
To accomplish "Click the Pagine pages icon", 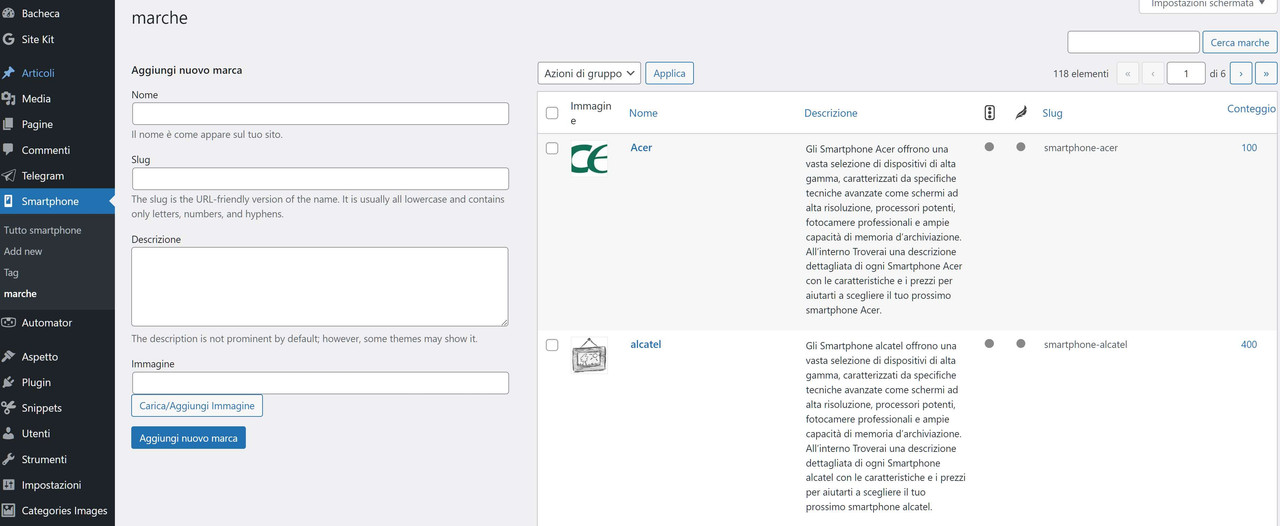I will tap(9, 124).
